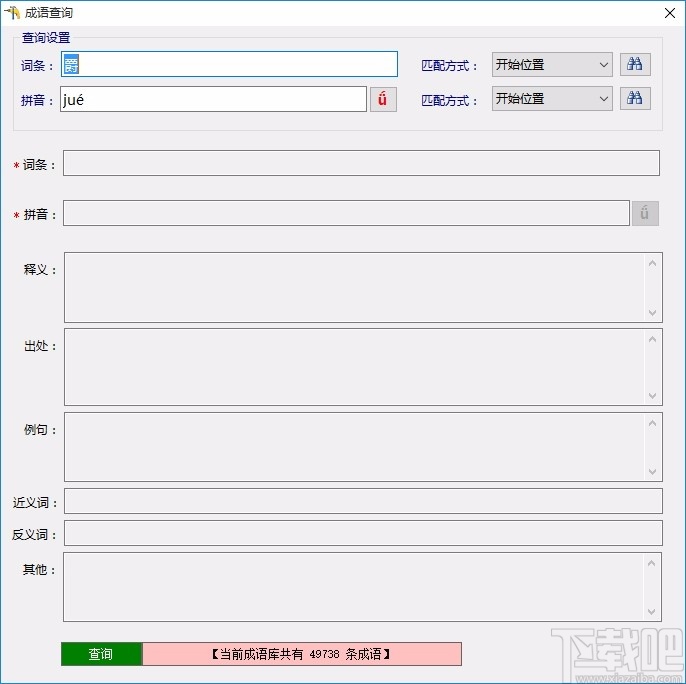Click the binoculars search icon for 词条
The image size is (686, 684).
click(x=635, y=65)
